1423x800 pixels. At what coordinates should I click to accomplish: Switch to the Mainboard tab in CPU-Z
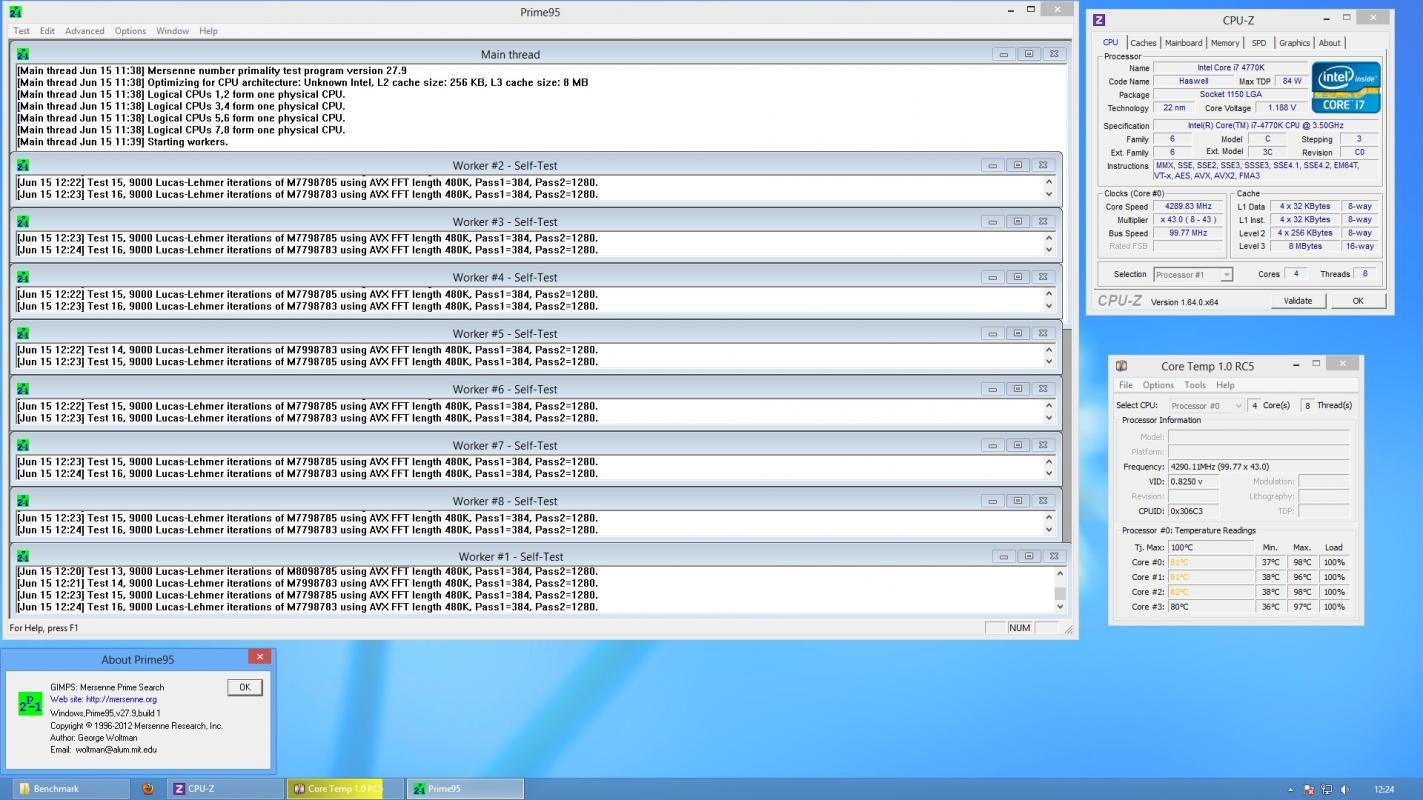tap(1183, 43)
